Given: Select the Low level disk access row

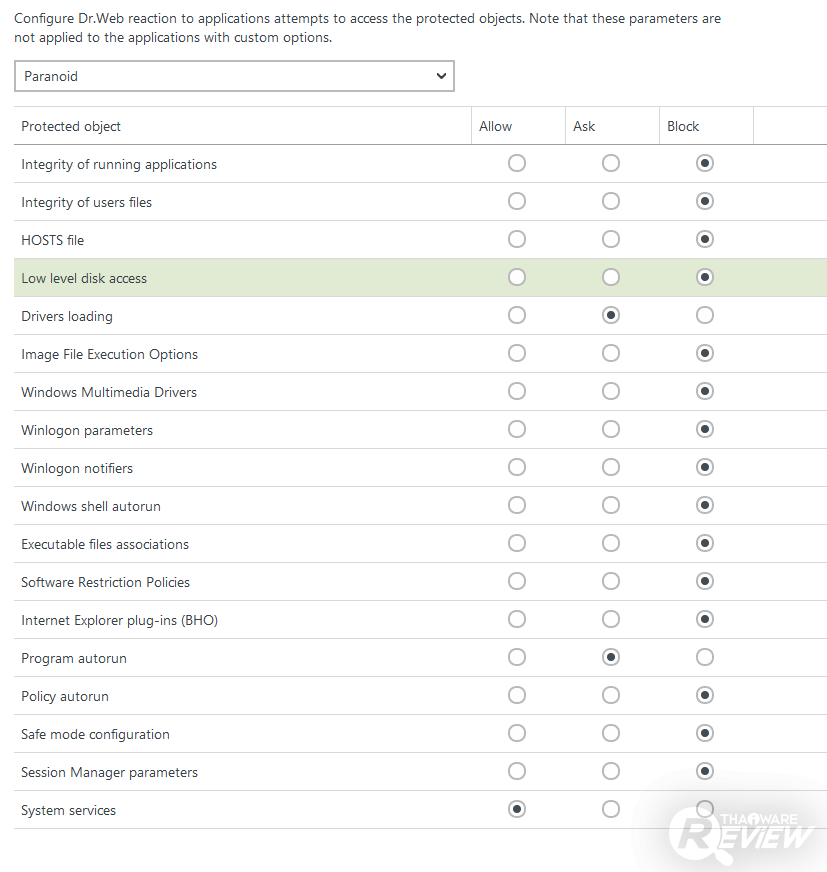Looking at the screenshot, I should coord(240,278).
